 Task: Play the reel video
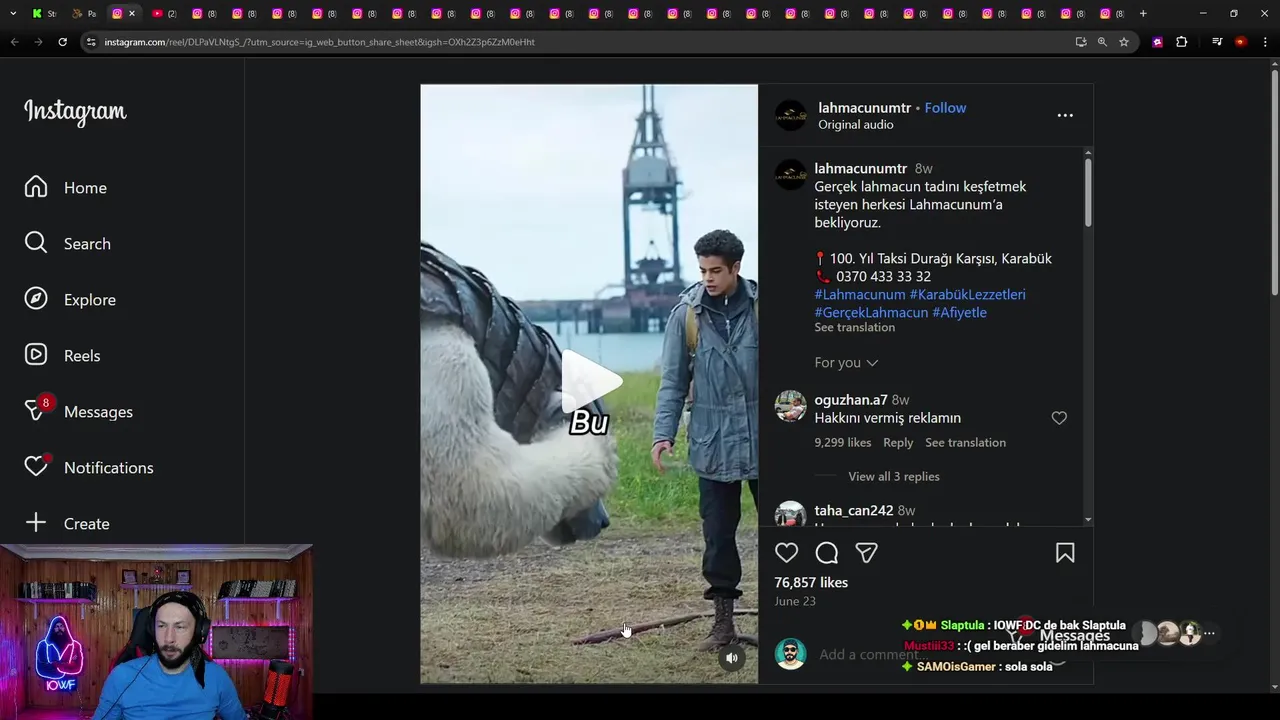click(589, 381)
